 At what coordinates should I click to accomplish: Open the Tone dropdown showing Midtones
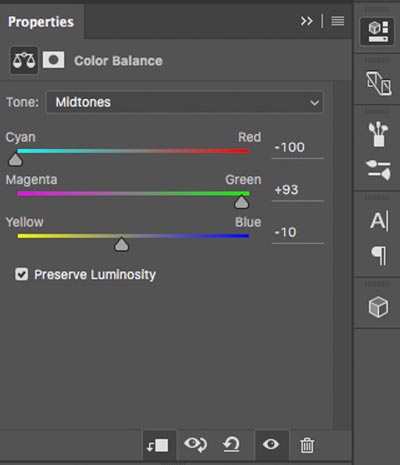point(185,102)
